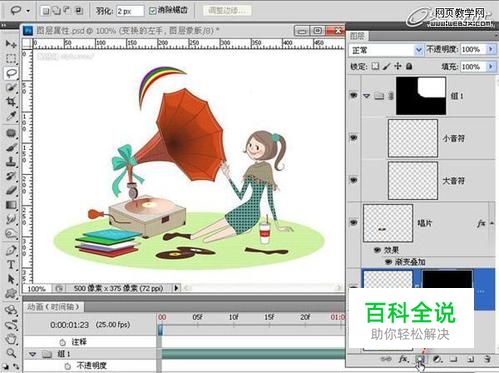Viewport: 499px width, 373px height.
Task: Click the 填充 100% value field
Action: point(473,67)
